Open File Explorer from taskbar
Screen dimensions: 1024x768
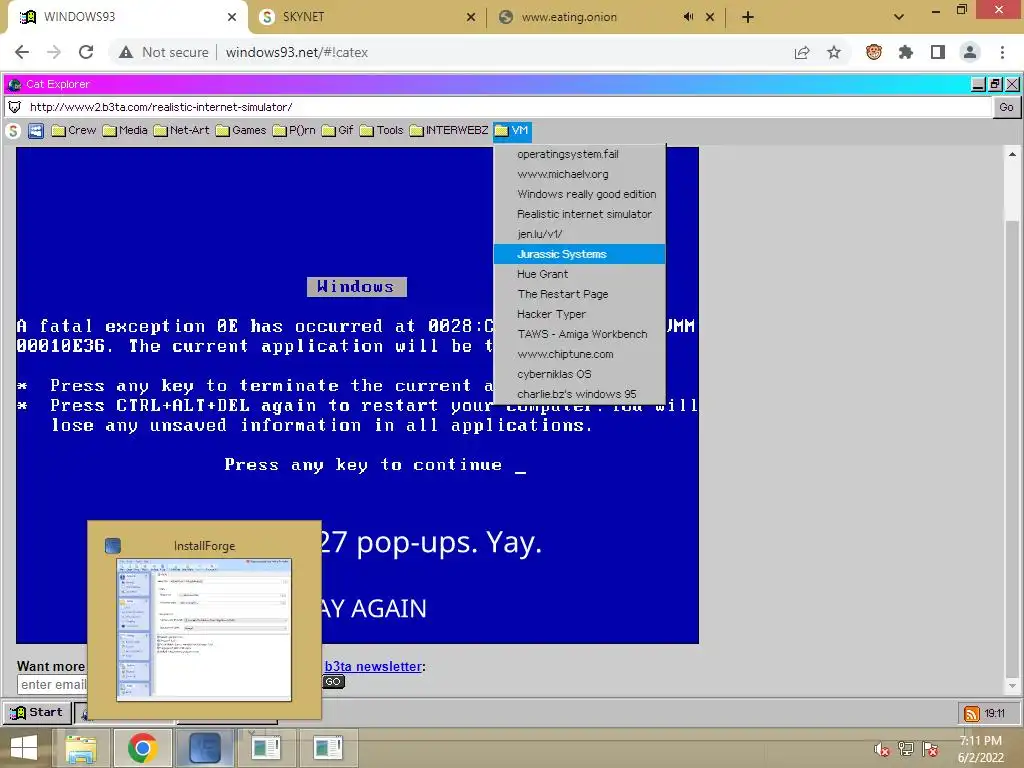pos(80,748)
